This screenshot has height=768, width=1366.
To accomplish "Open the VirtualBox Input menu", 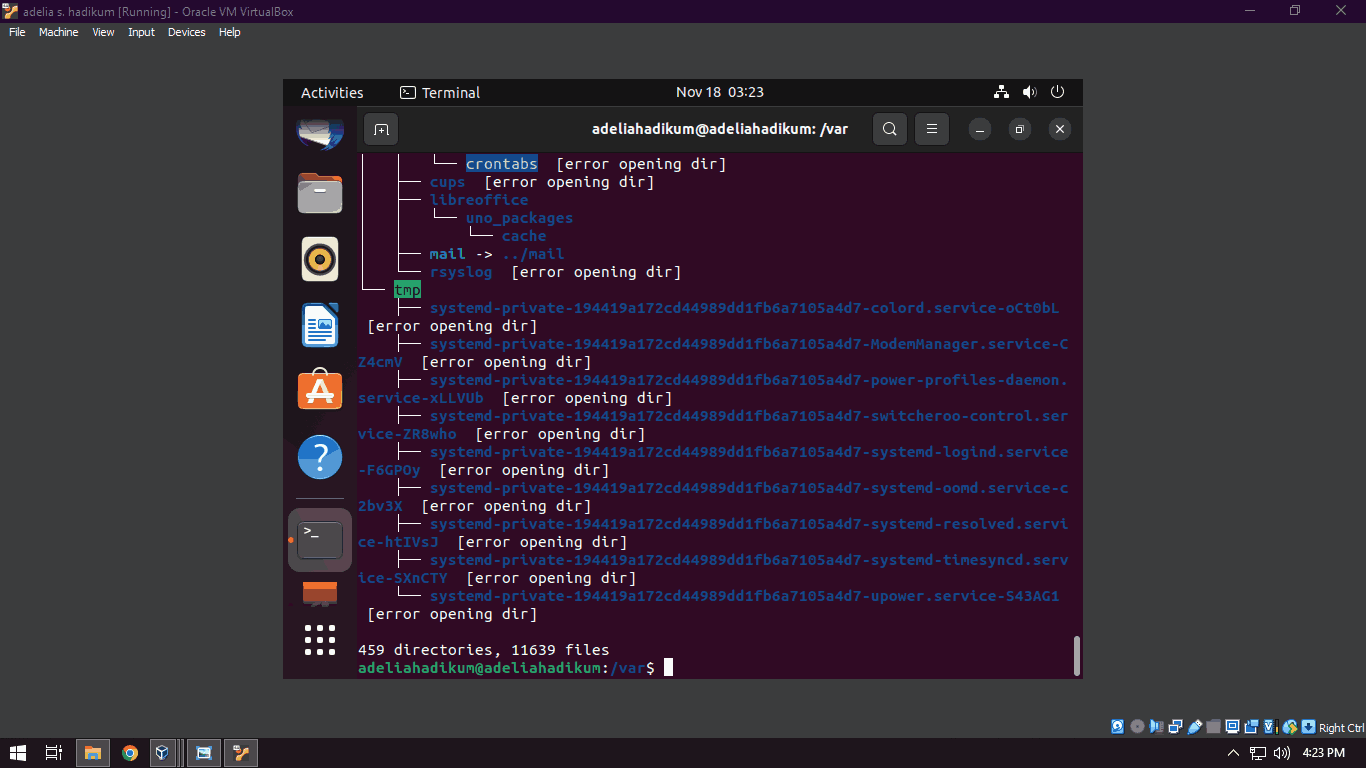I will (141, 32).
